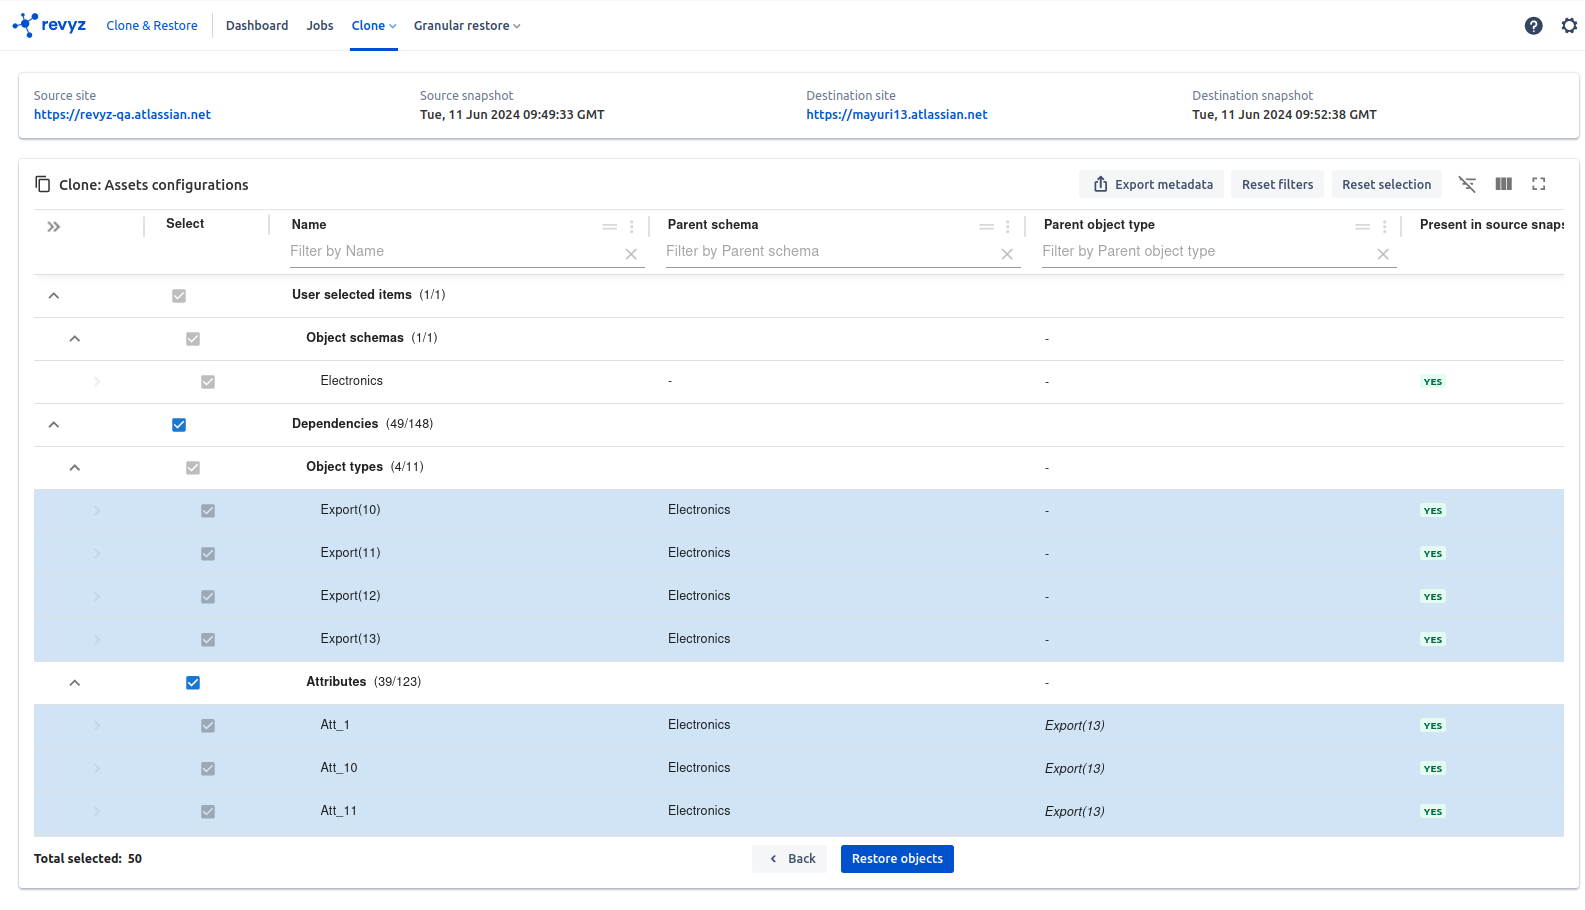The height and width of the screenshot is (910, 1585).
Task: Clear Parent object type filter X
Action: pyautogui.click(x=1383, y=254)
